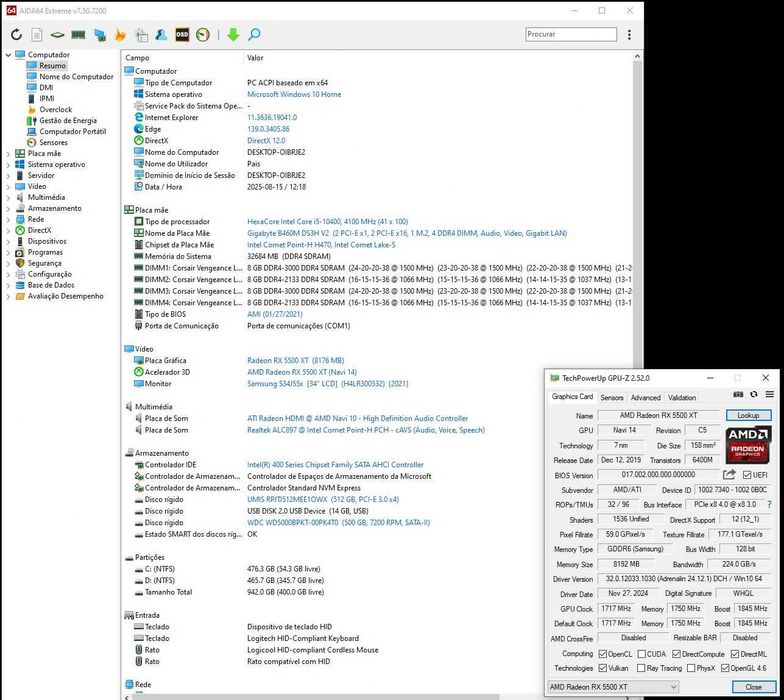Screen dimensions: 784x700
Task: Open the OSD panel toolbar icon
Action: (182, 34)
